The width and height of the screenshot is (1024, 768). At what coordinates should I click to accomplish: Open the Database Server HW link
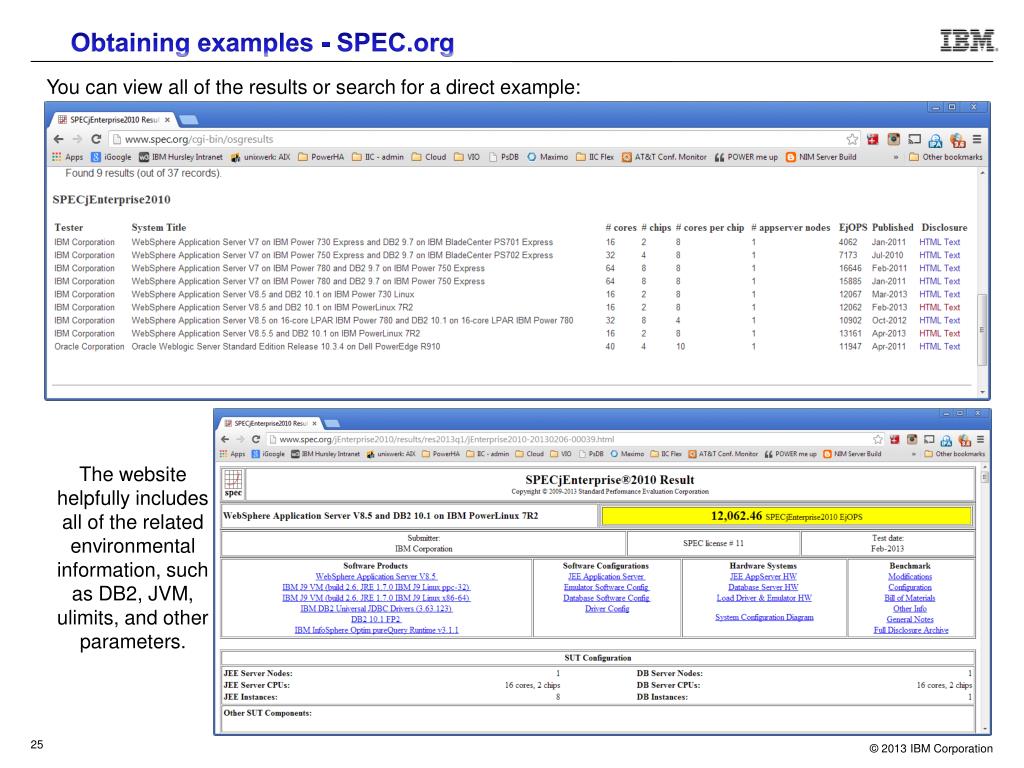pyautogui.click(x=763, y=587)
